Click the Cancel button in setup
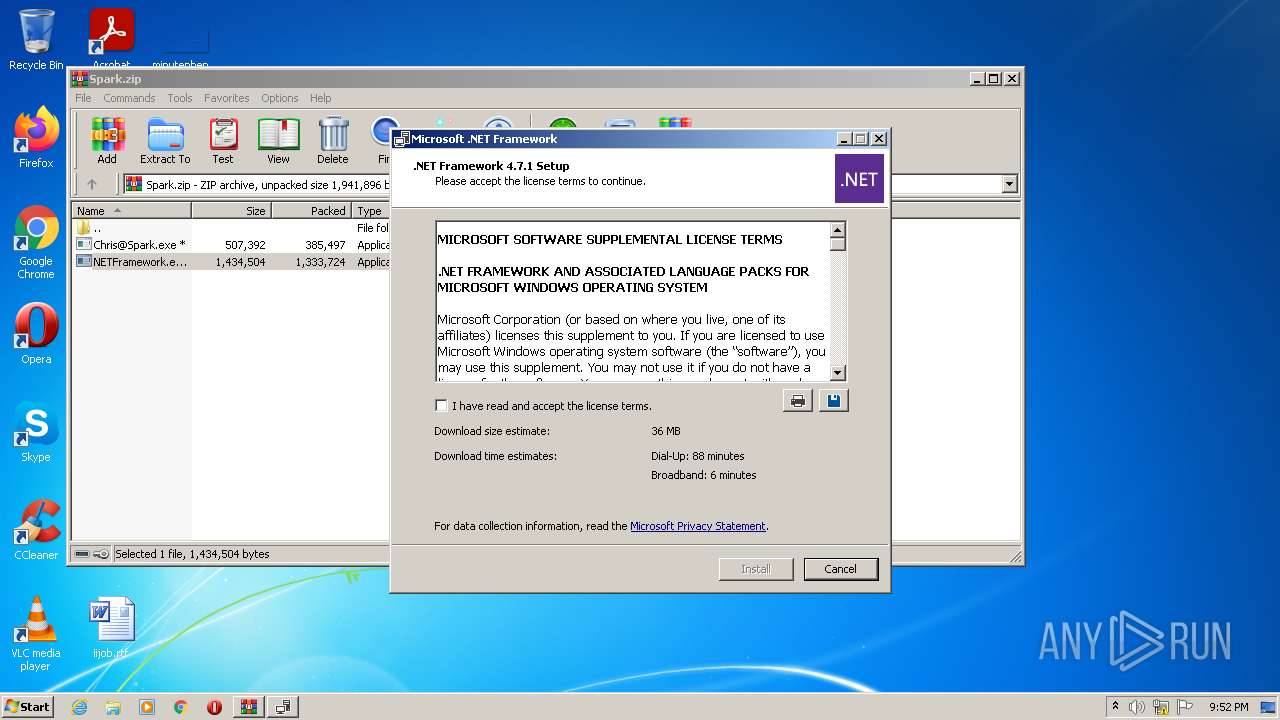Screen dimensions: 1280x720 click(x=840, y=569)
